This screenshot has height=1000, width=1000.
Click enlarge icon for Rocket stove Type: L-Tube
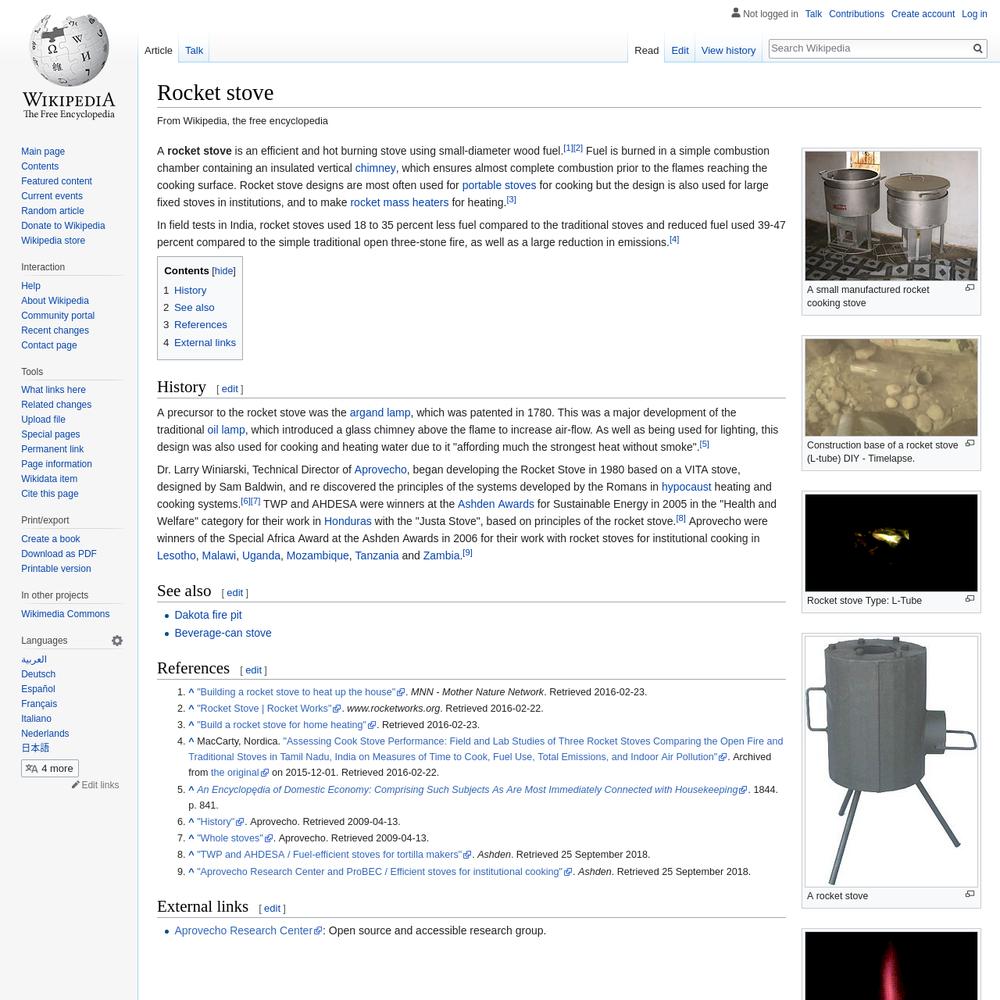click(969, 599)
